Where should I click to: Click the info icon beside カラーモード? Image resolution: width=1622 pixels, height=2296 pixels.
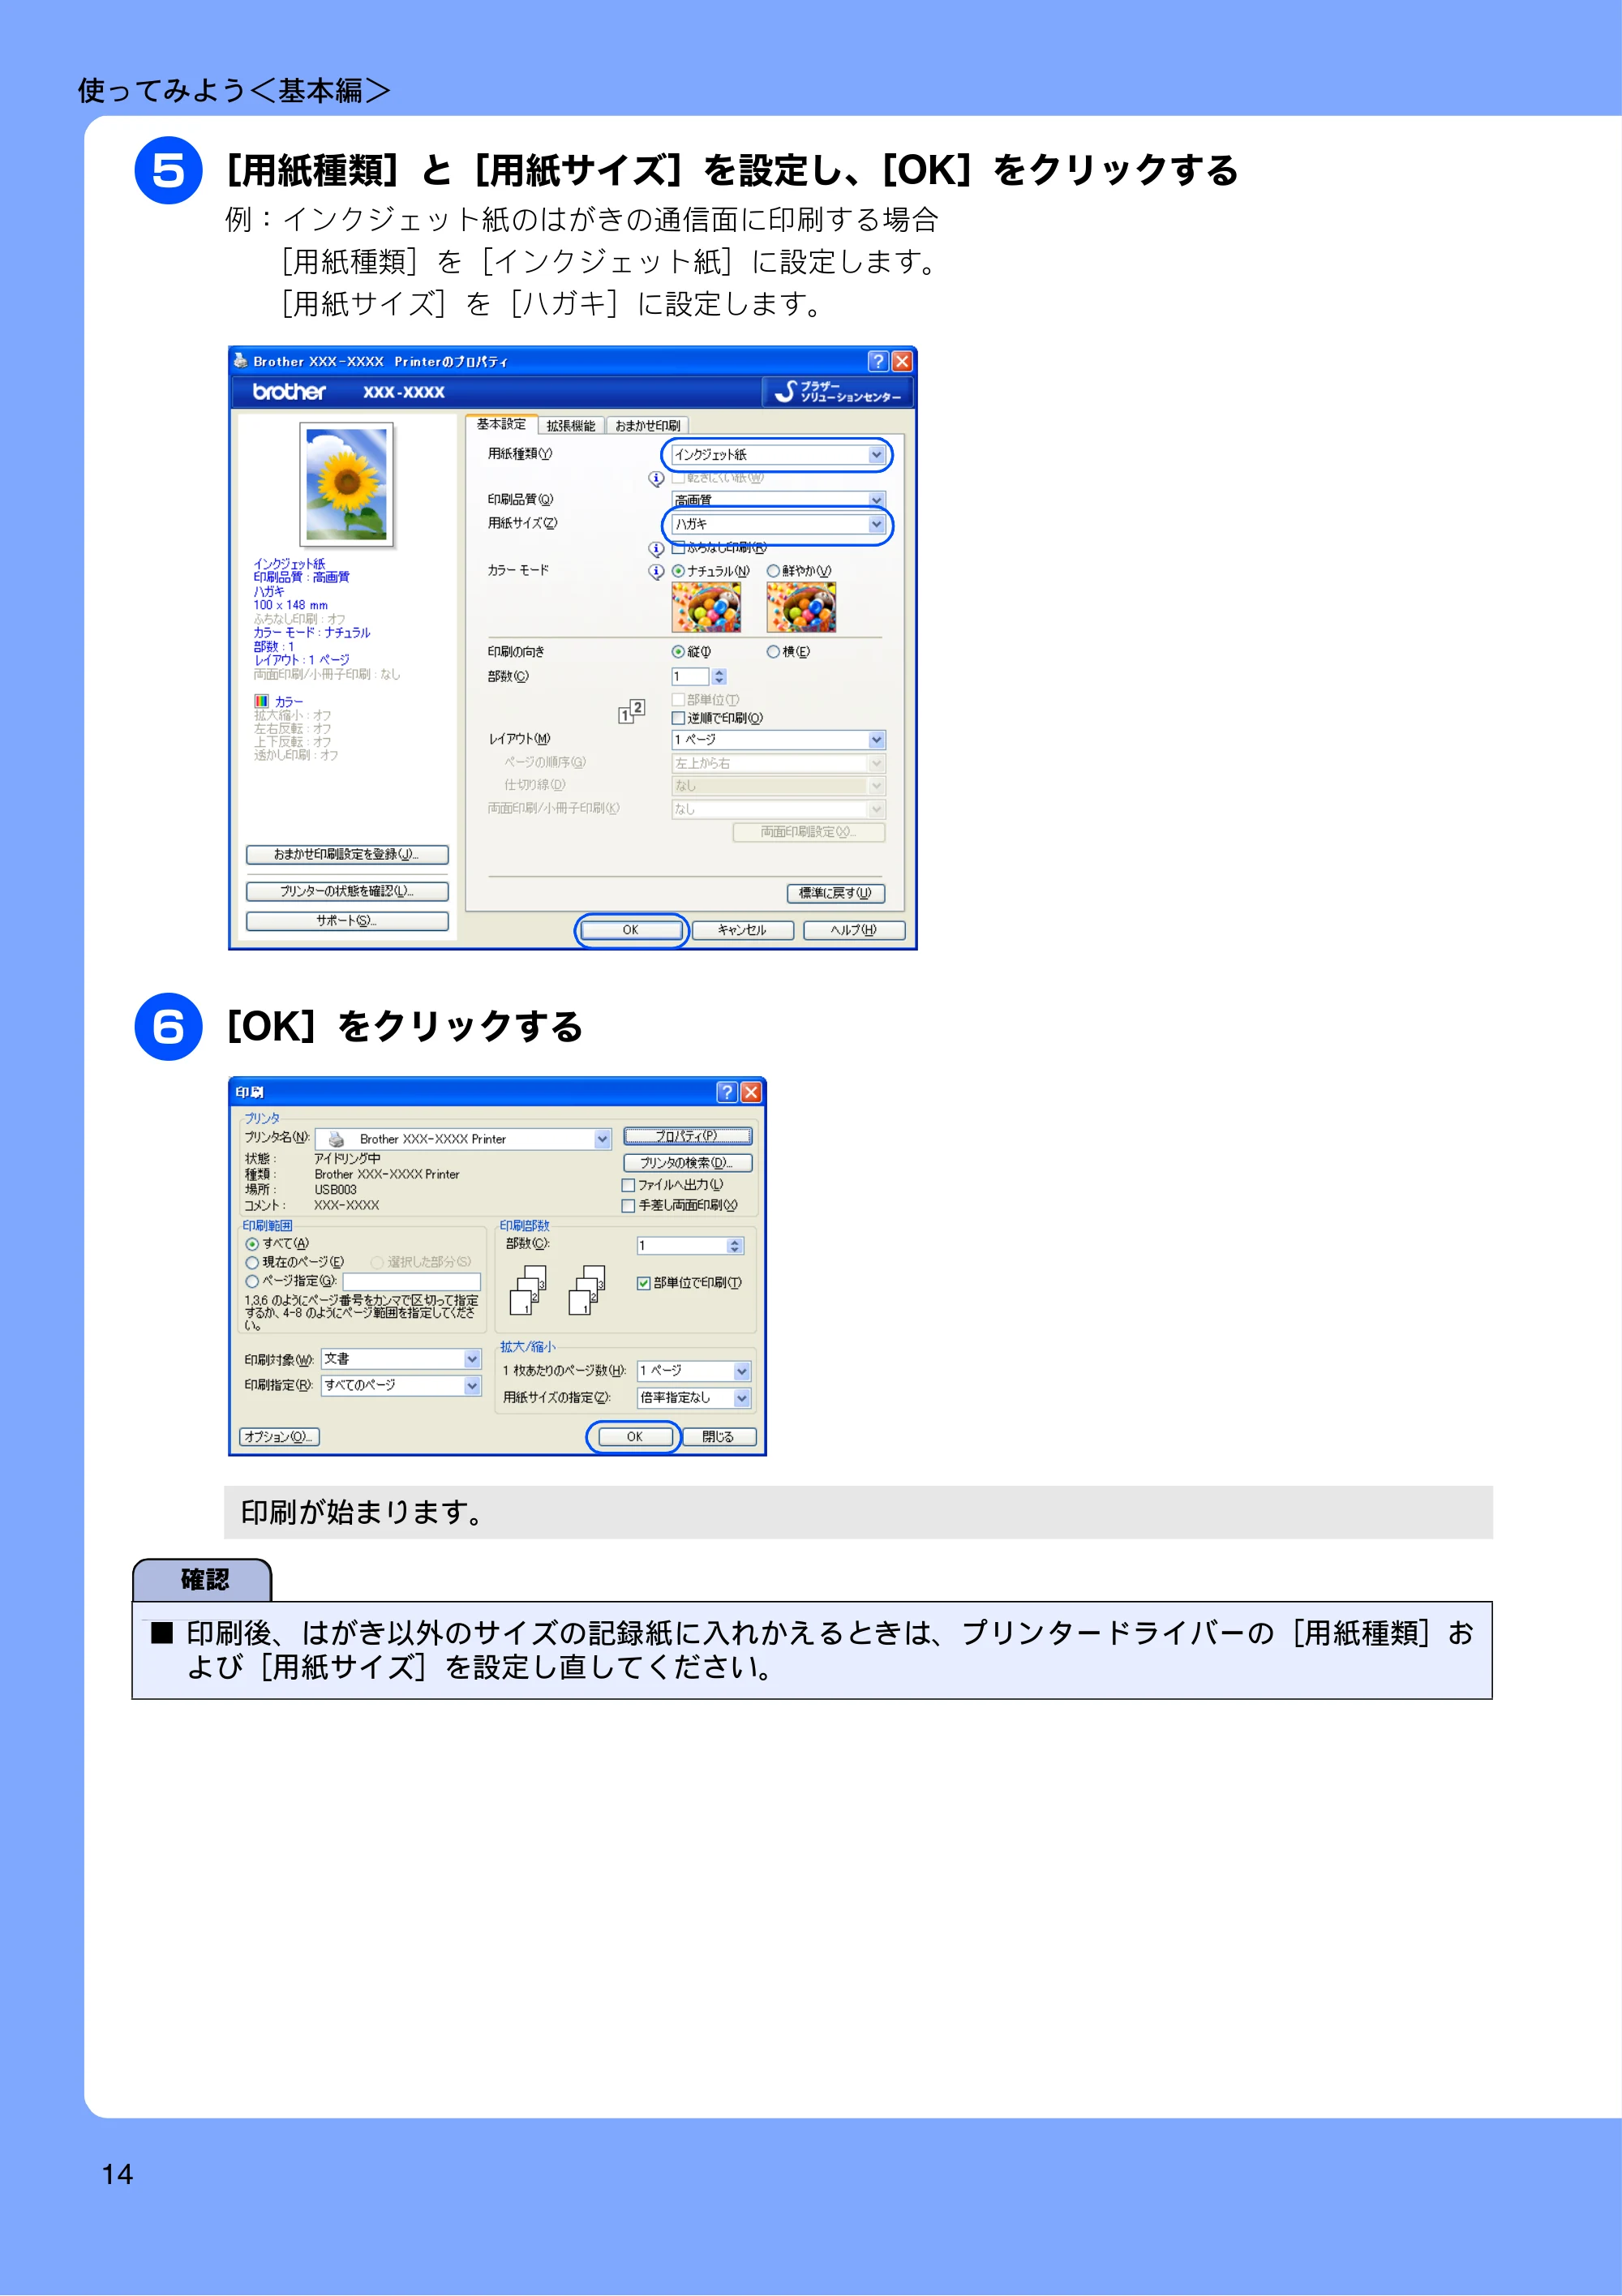(656, 572)
